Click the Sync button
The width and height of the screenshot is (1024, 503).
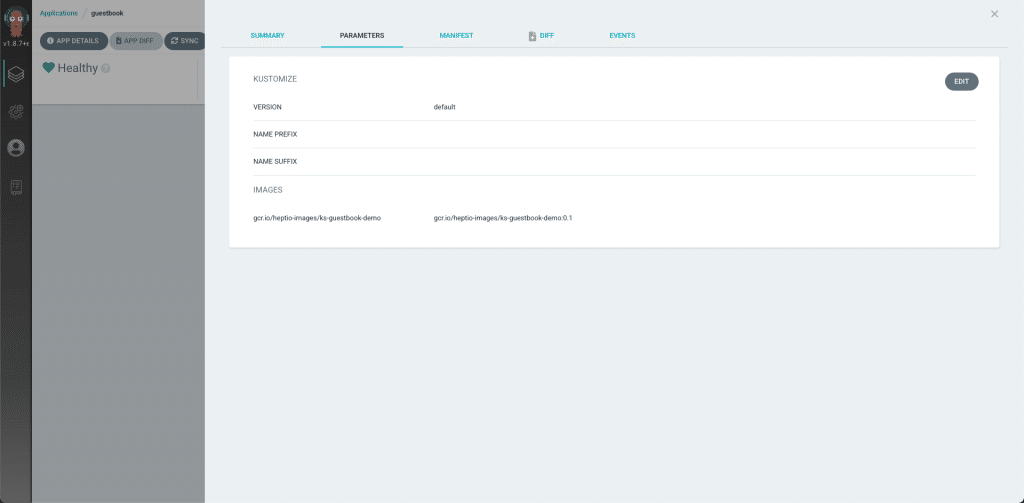click(185, 41)
